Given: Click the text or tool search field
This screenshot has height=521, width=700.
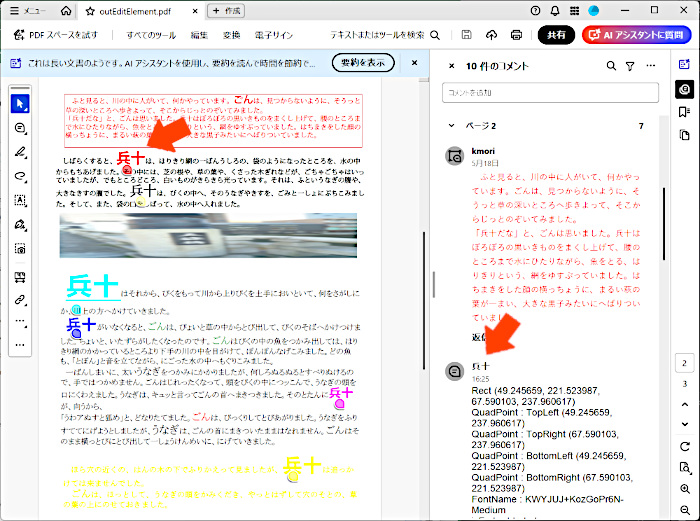Looking at the screenshot, I should click(385, 35).
